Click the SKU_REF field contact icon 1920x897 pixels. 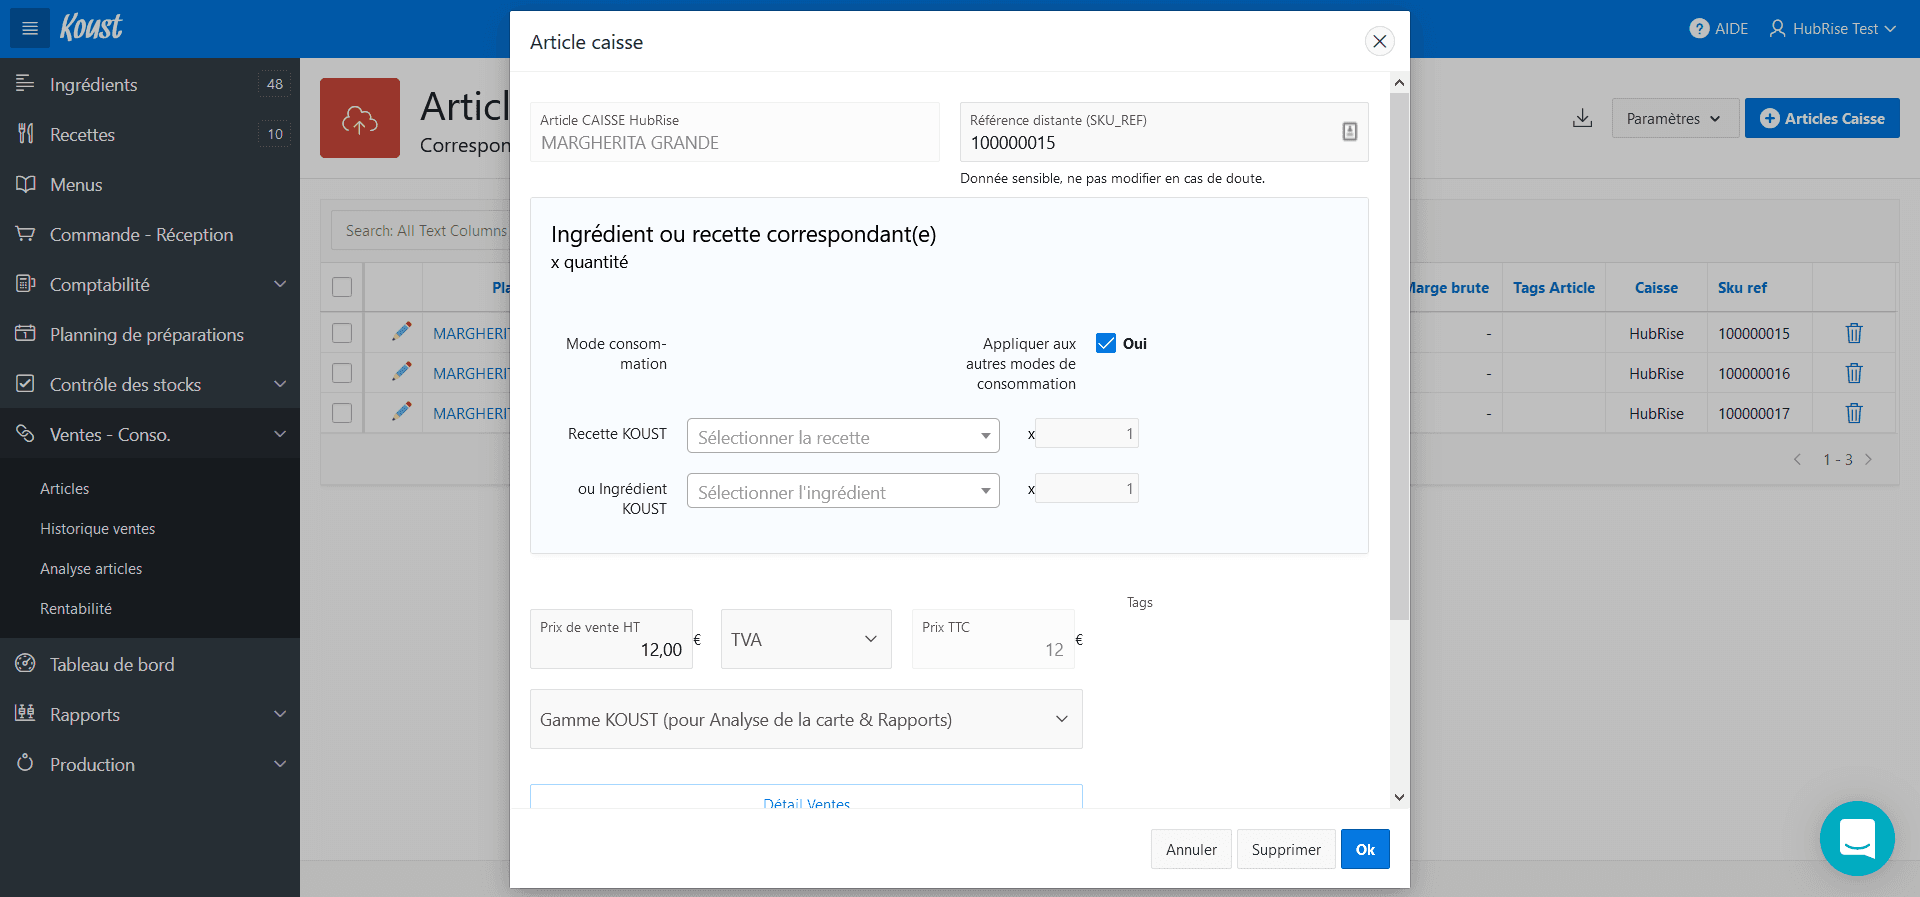tap(1349, 131)
